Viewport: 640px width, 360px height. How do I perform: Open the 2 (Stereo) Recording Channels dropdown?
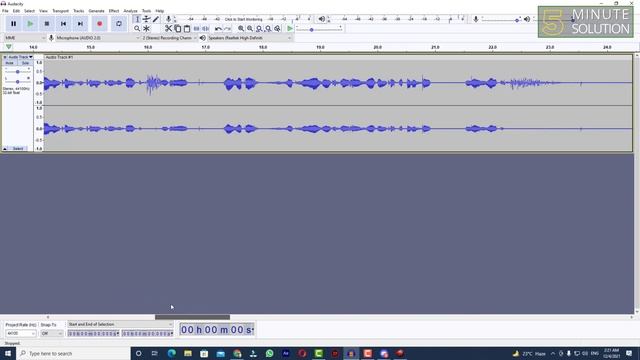[x=169, y=38]
